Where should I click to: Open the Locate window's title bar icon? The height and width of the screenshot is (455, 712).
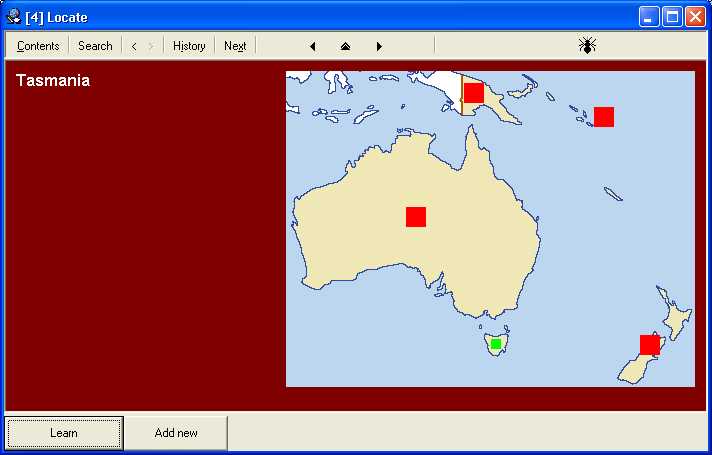(x=14, y=17)
